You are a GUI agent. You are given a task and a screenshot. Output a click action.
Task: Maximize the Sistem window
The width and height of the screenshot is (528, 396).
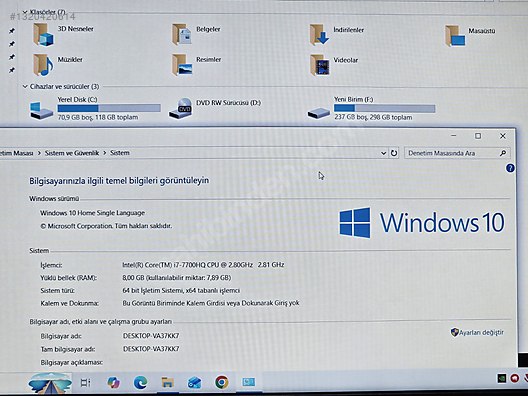coord(478,136)
